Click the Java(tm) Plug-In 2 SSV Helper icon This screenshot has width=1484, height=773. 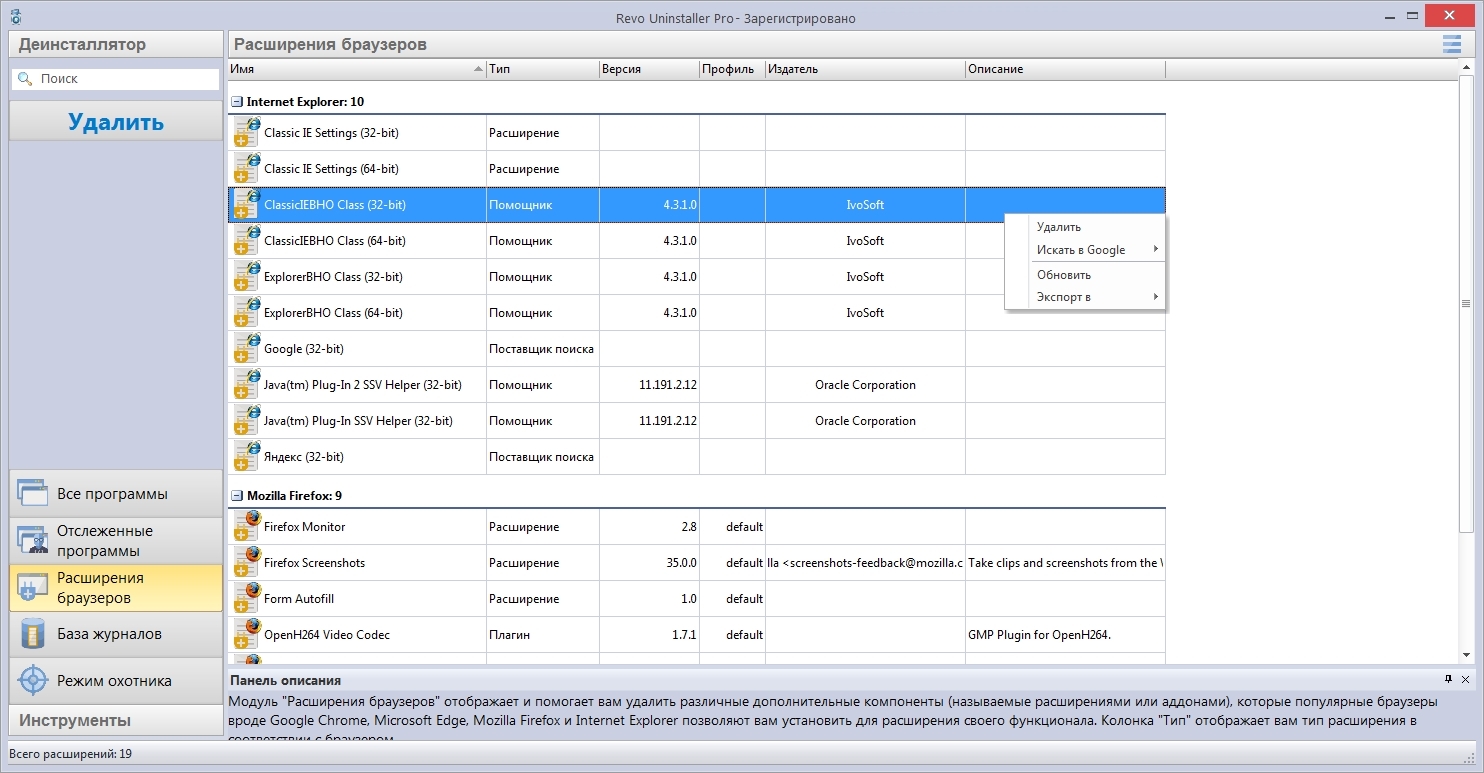pos(246,384)
